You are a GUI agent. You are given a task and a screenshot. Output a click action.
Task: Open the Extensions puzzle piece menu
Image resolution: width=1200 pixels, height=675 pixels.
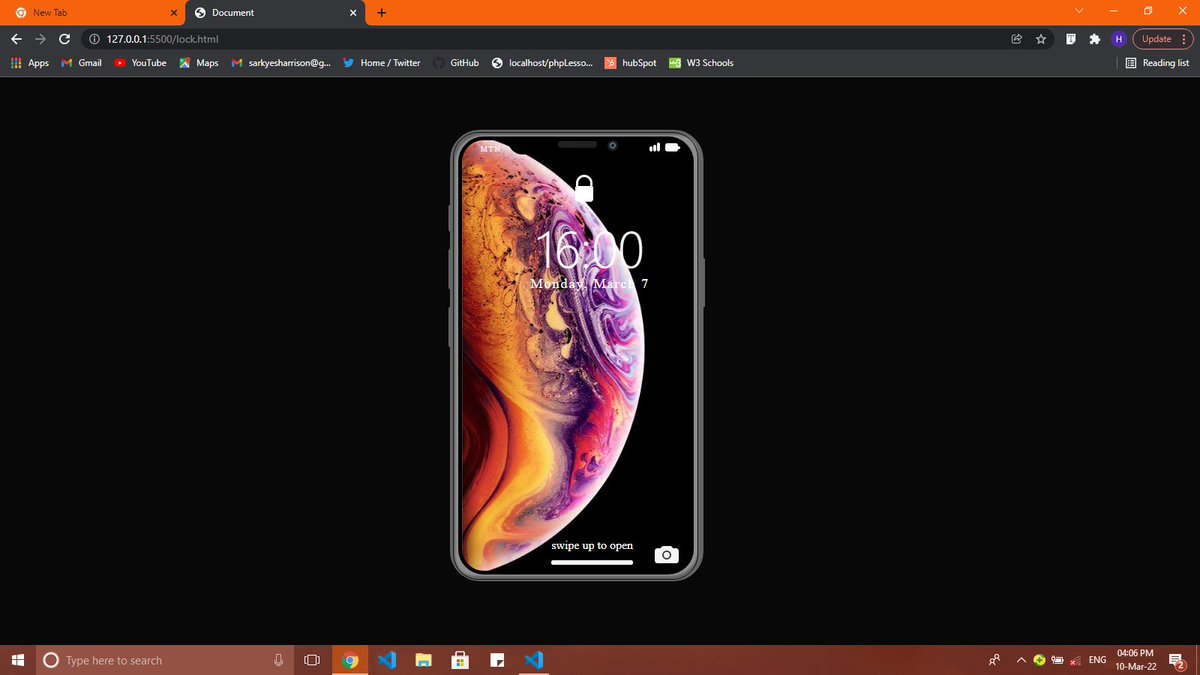[x=1094, y=39]
